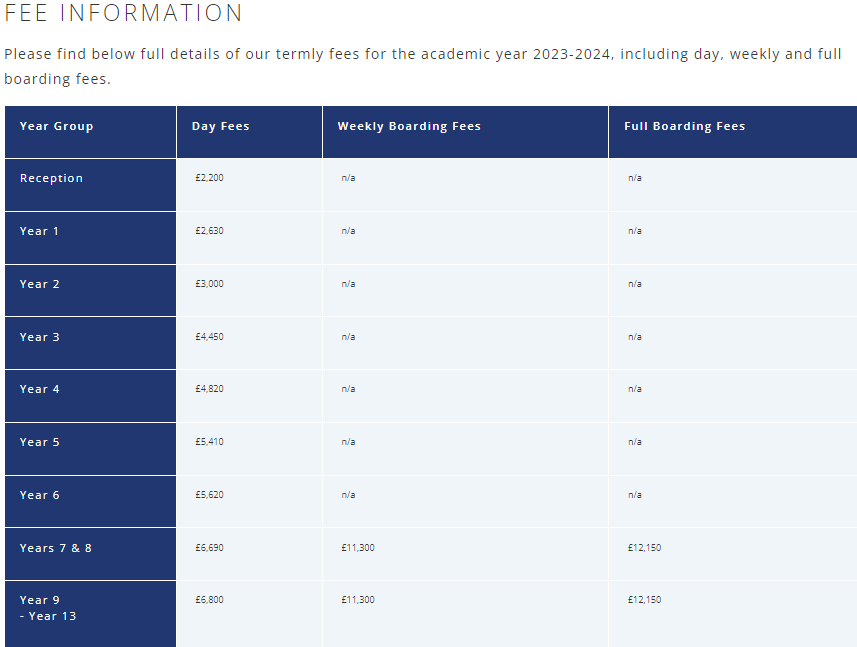Select Years 7 & 8 full boarding £12,150
The width and height of the screenshot is (857, 647).
pos(644,548)
